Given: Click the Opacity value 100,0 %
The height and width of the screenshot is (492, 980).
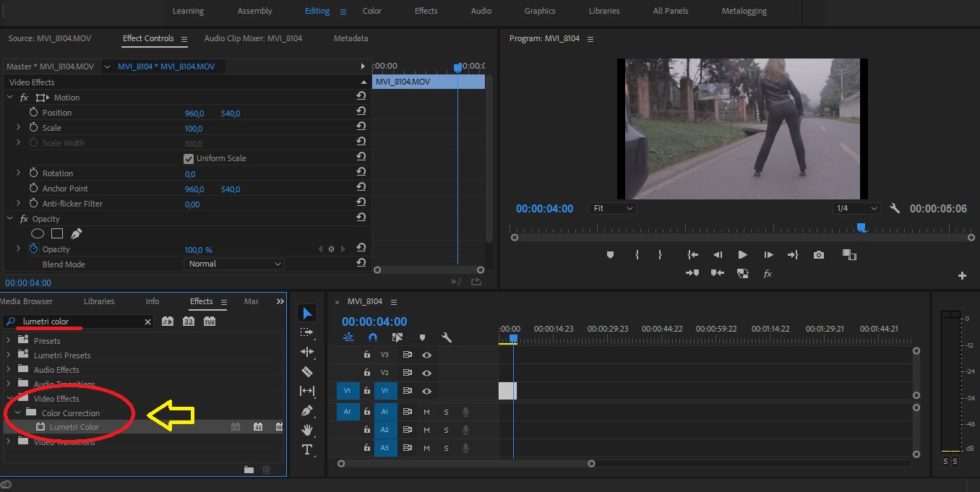Looking at the screenshot, I should tap(198, 249).
